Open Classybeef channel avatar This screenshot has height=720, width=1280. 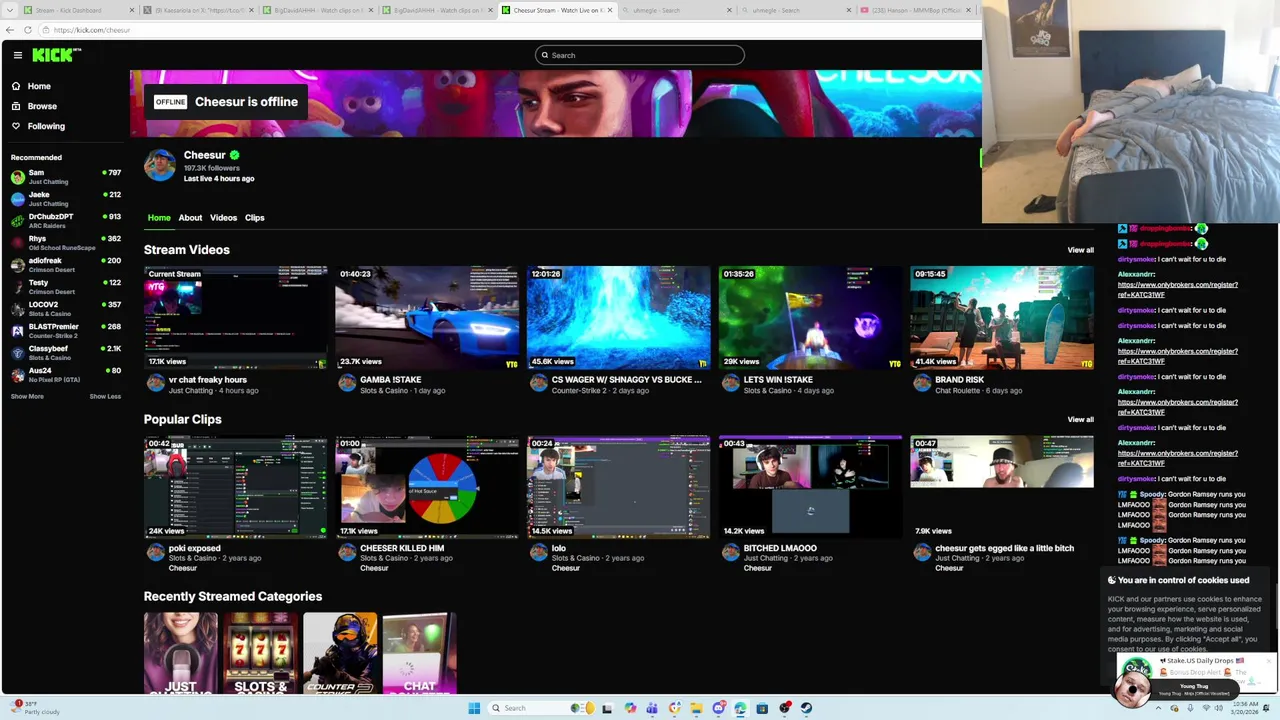tap(18, 353)
